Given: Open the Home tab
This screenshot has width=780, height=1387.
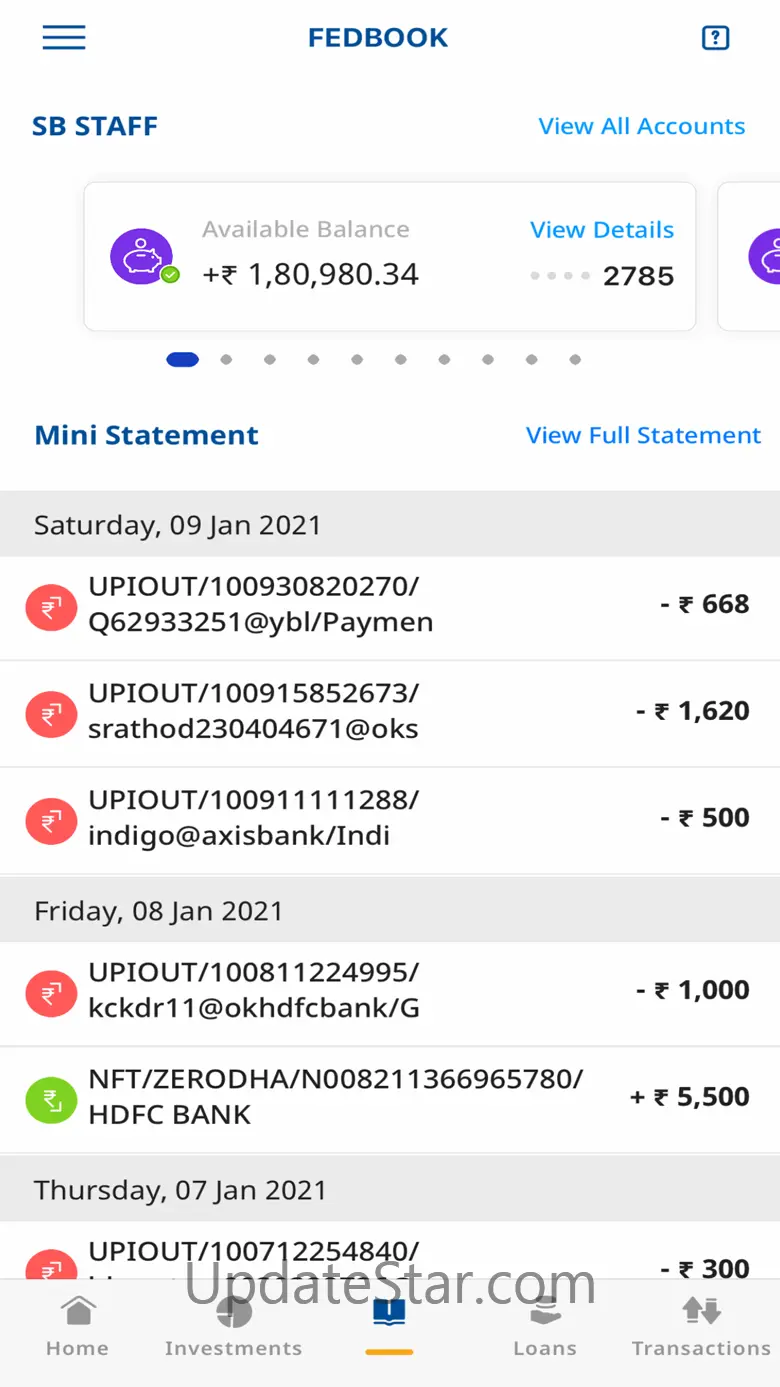Looking at the screenshot, I should coord(77,1324).
